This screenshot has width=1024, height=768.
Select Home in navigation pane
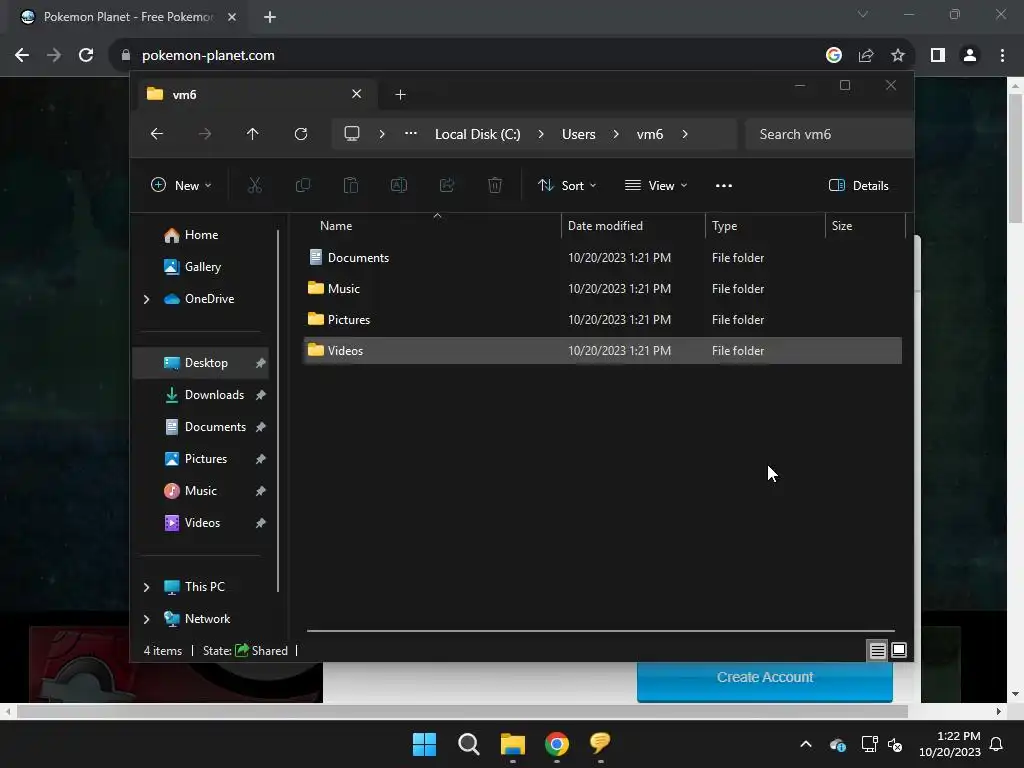[x=201, y=235]
